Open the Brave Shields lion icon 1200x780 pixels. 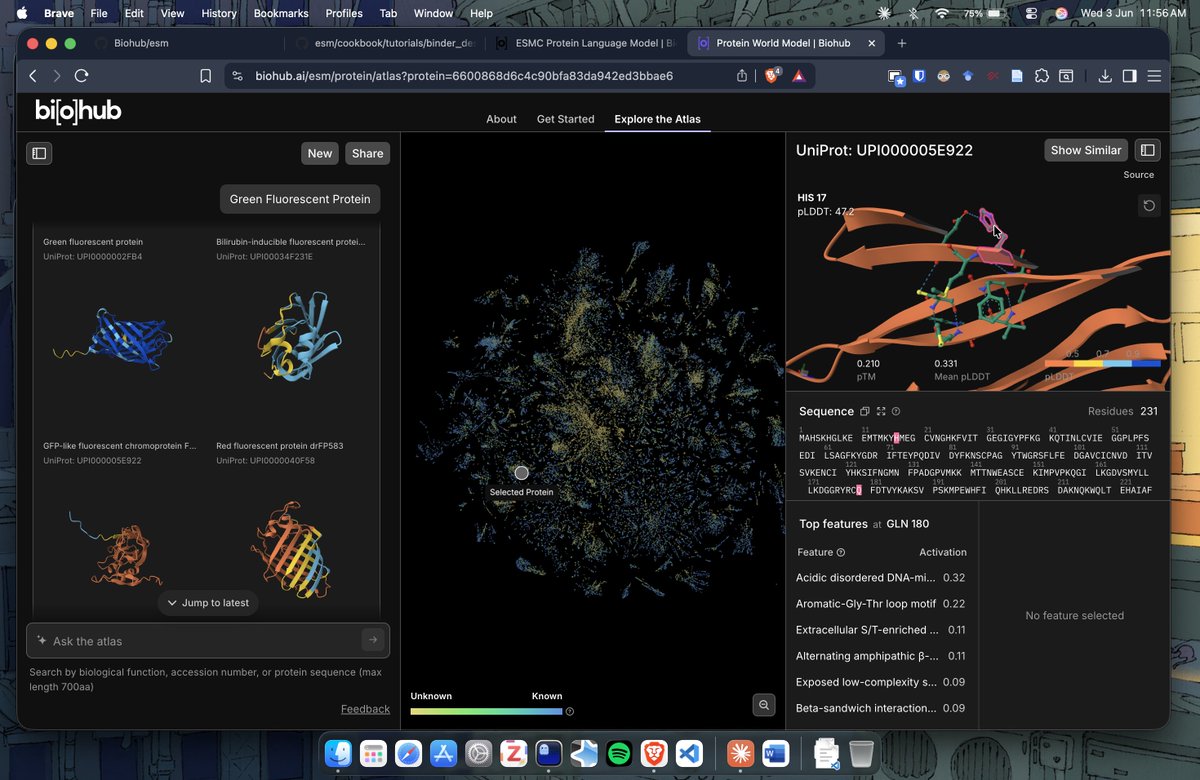(x=773, y=76)
